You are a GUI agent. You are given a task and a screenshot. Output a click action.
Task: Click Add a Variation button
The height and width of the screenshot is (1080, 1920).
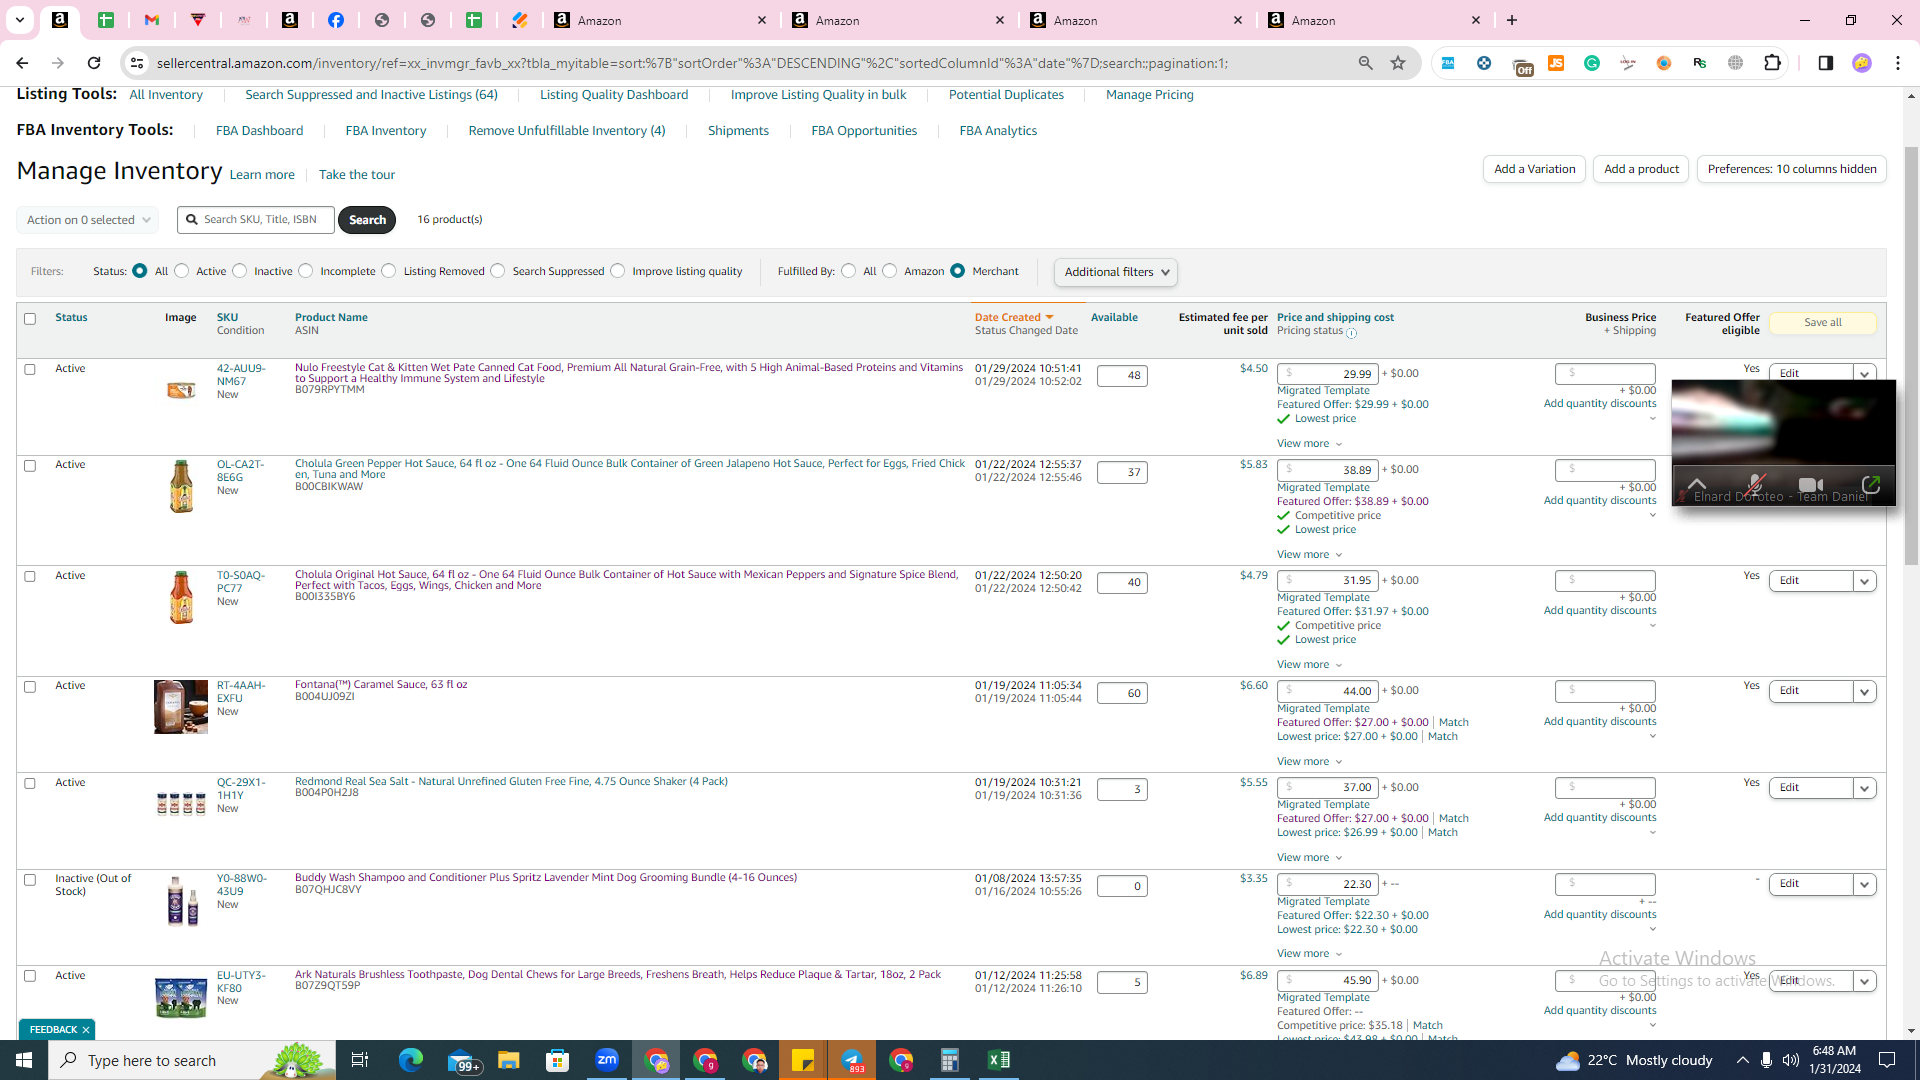(1534, 169)
